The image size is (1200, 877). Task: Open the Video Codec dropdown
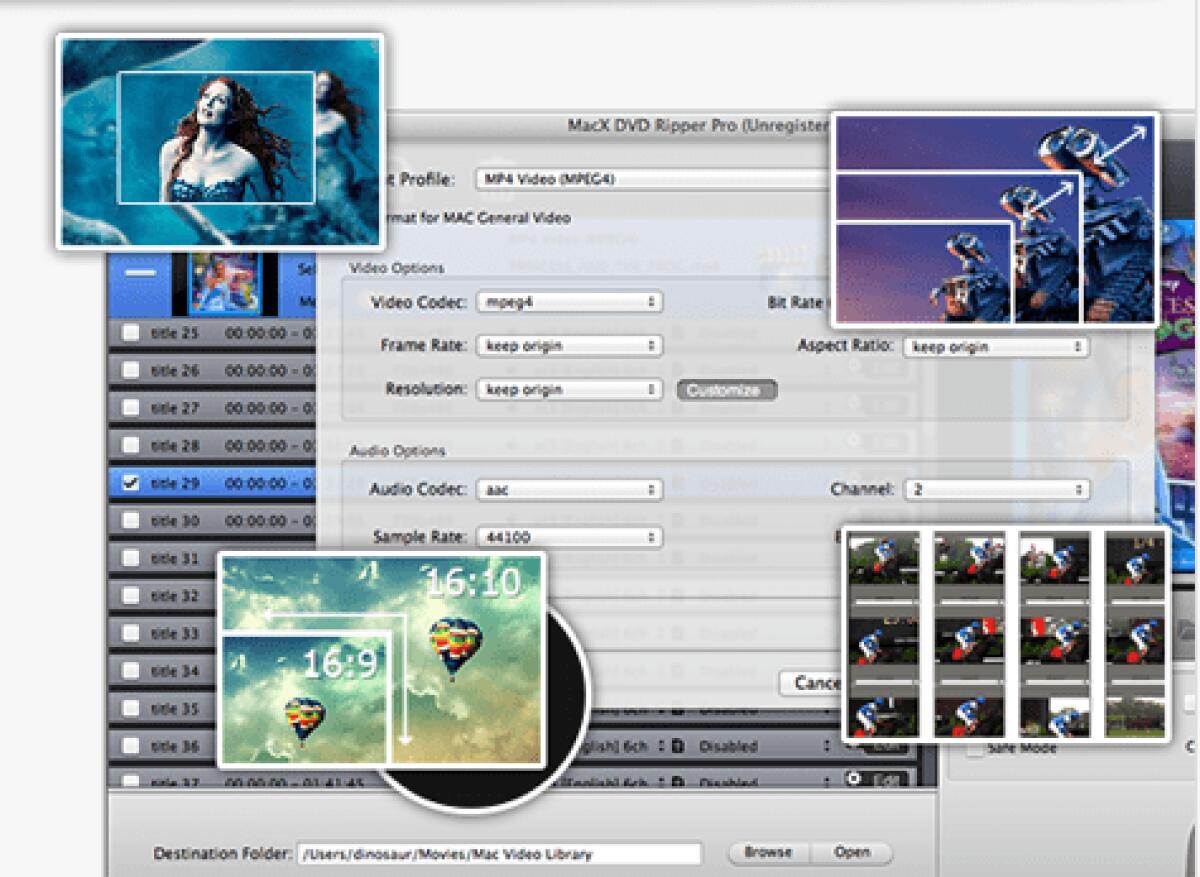570,301
